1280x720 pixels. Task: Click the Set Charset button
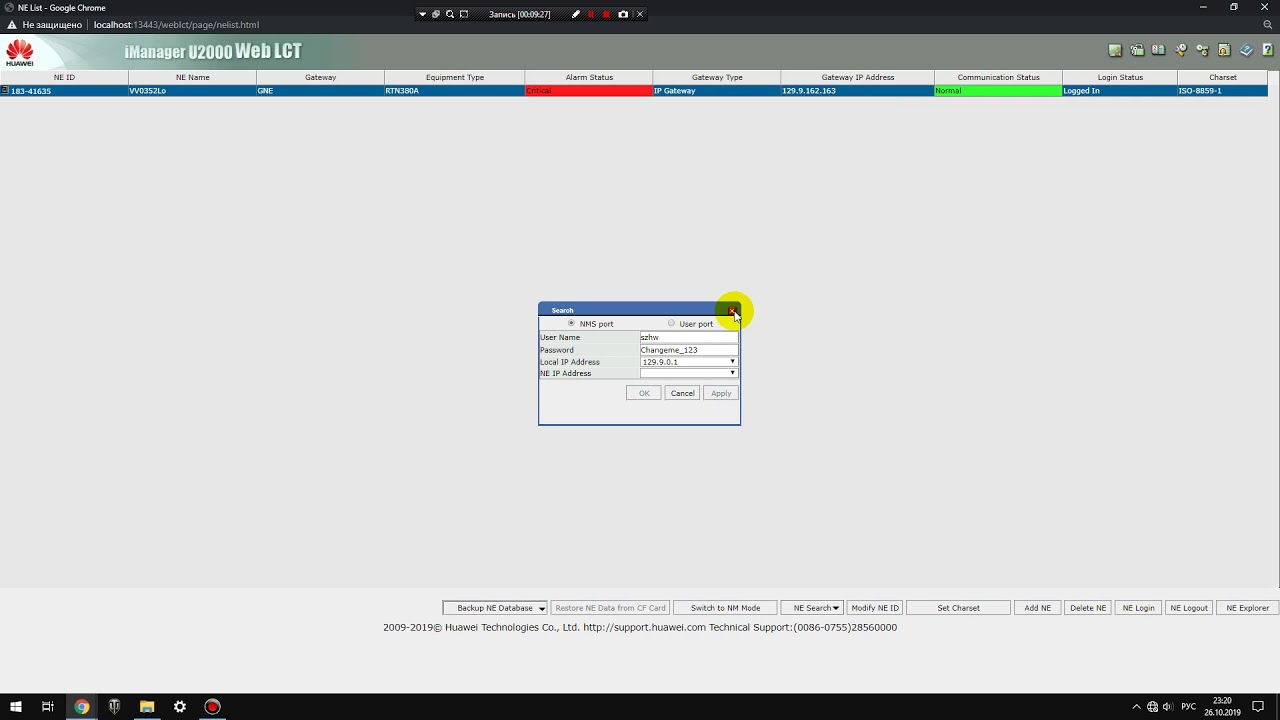click(x=958, y=608)
